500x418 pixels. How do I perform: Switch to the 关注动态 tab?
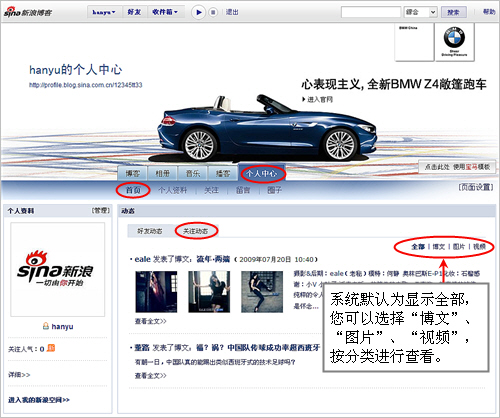click(195, 231)
